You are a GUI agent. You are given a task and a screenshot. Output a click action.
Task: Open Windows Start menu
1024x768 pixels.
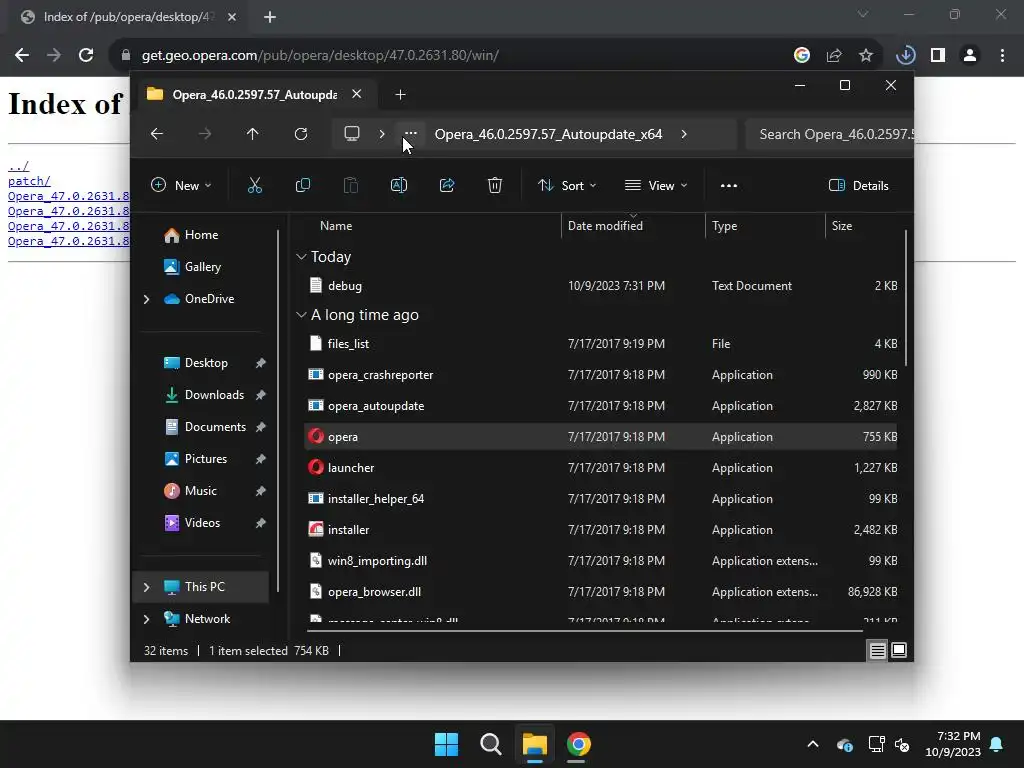[x=447, y=744]
